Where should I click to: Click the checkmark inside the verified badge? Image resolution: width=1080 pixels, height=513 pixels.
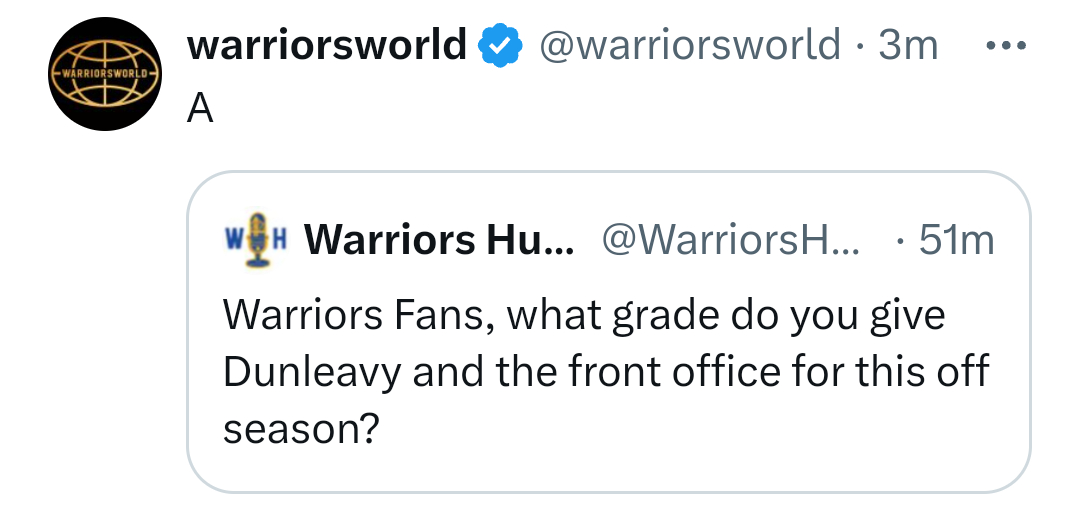pyautogui.click(x=501, y=46)
